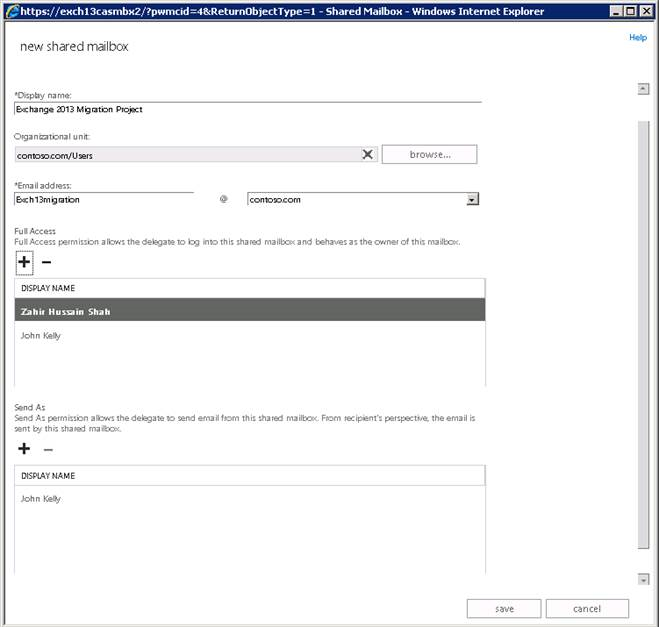Click the Internet Explorer icon in title bar
Screen dimensions: 659x627
(11, 11)
